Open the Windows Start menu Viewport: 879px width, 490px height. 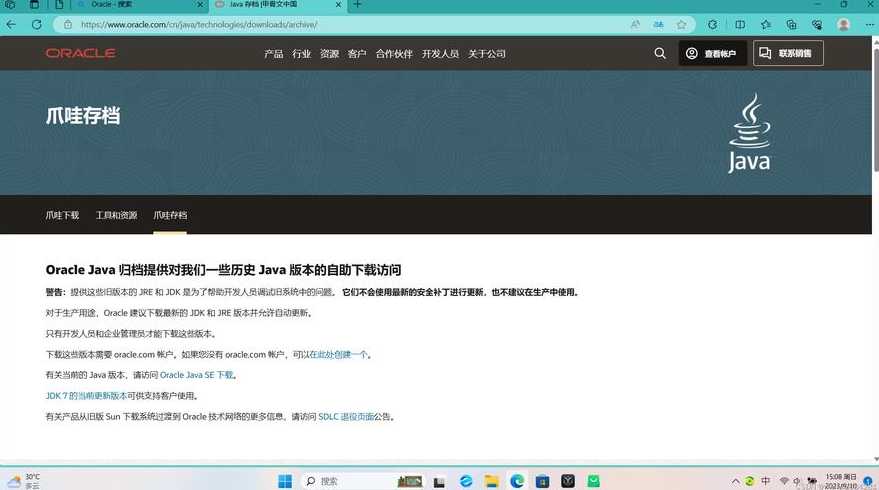(285, 481)
